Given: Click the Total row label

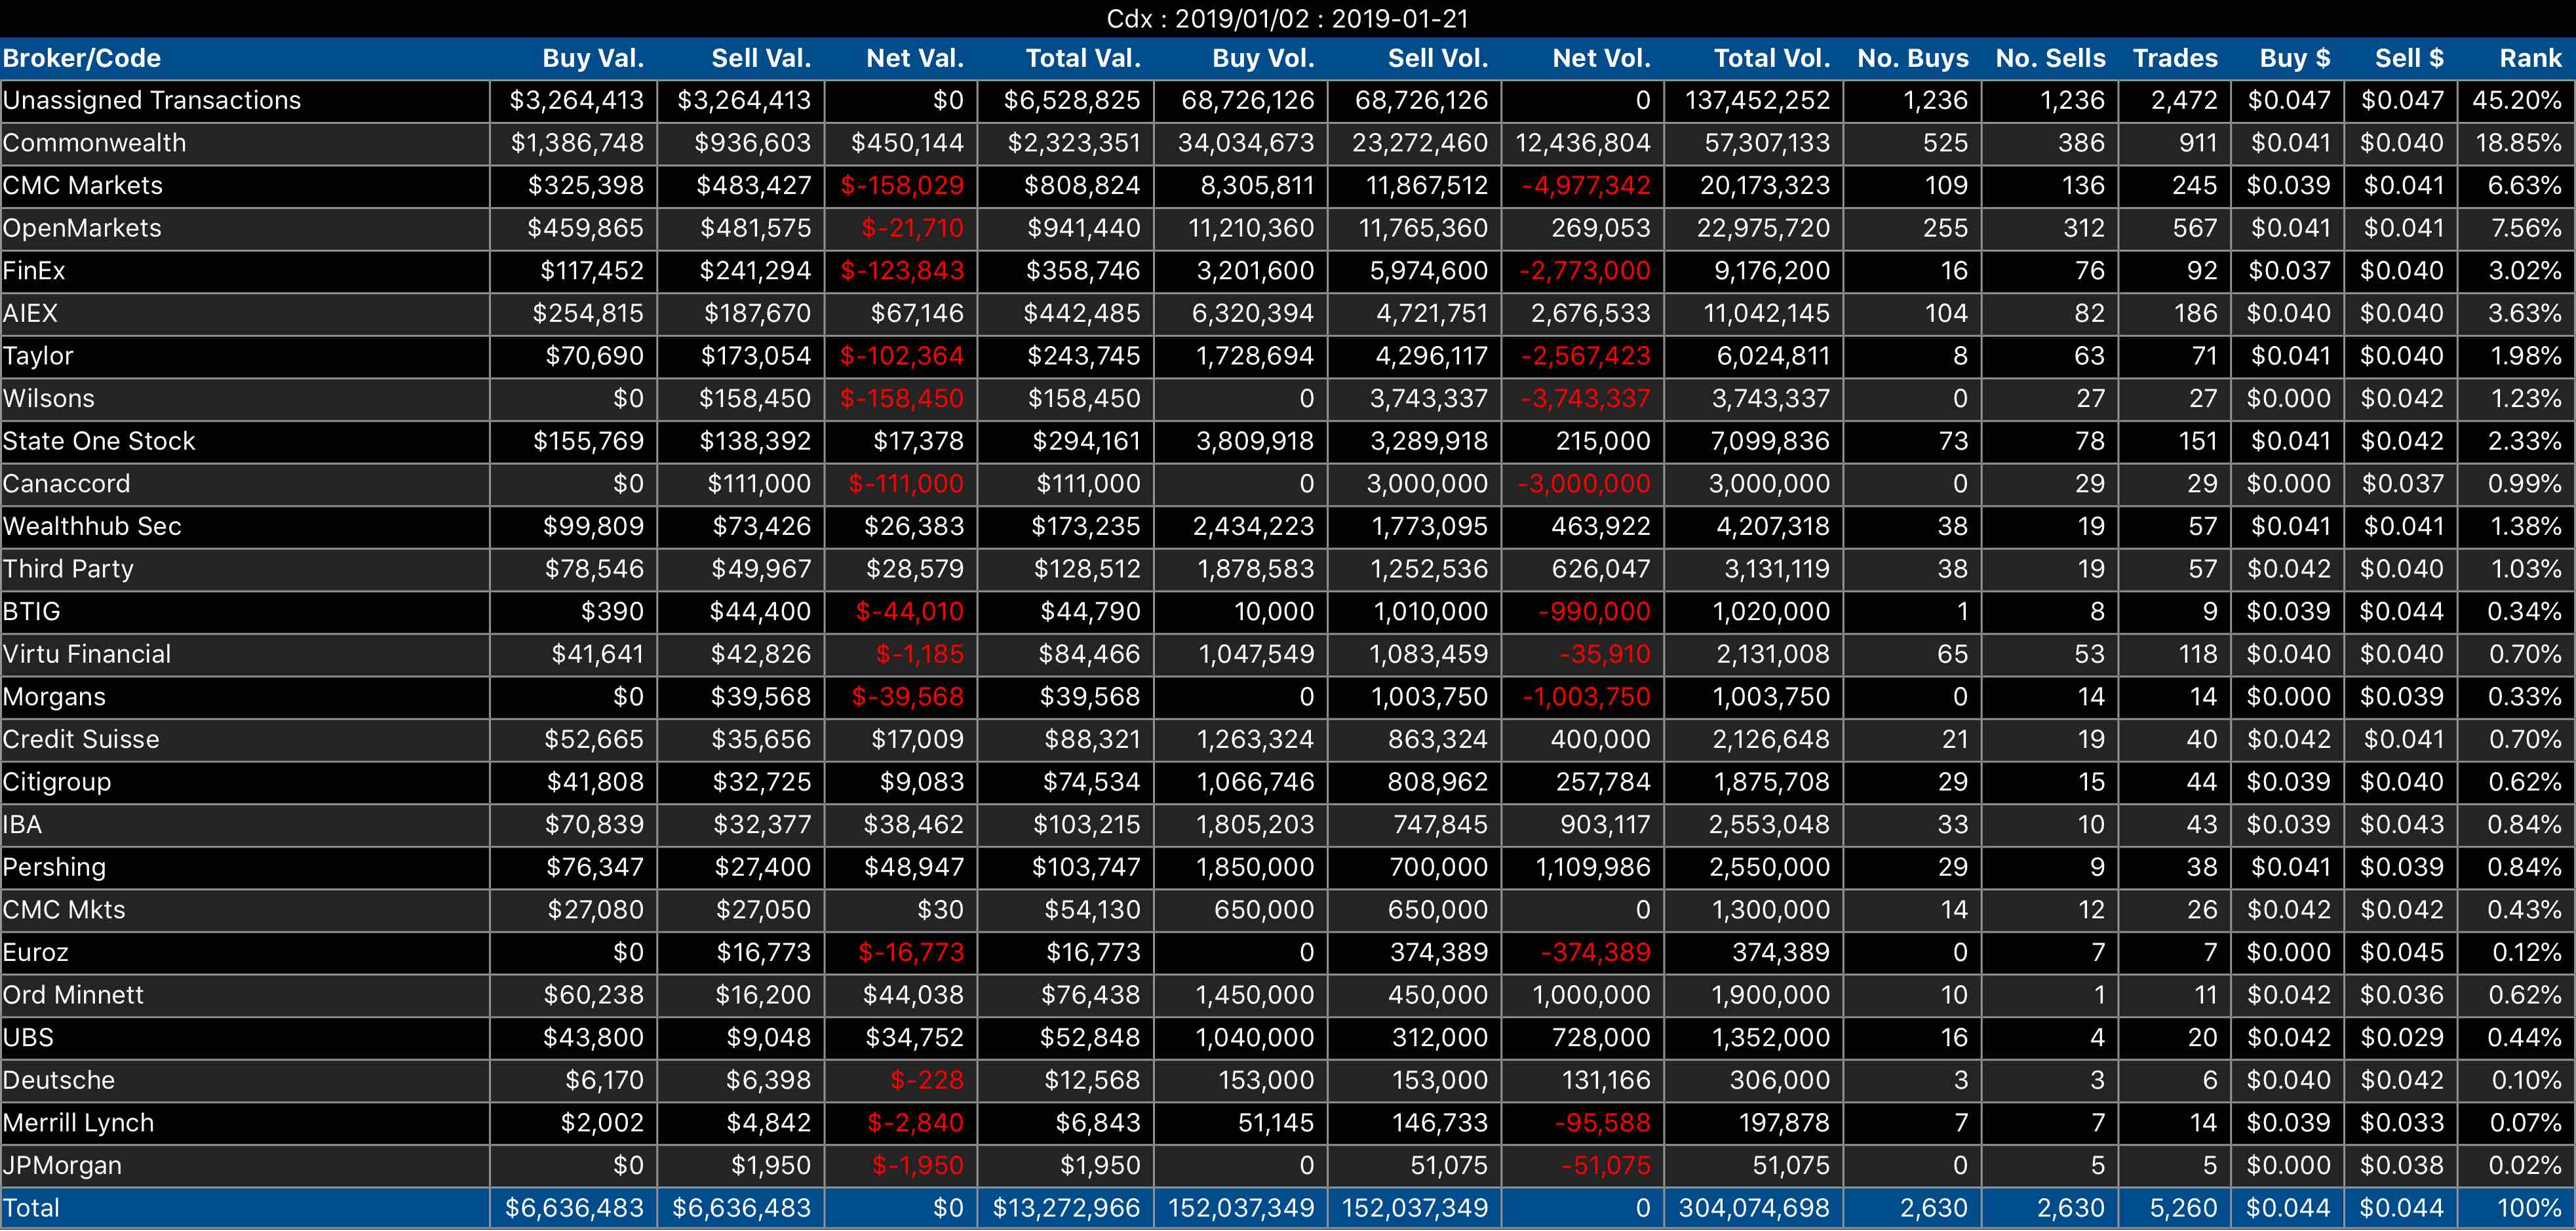Looking at the screenshot, I should 31,1208.
